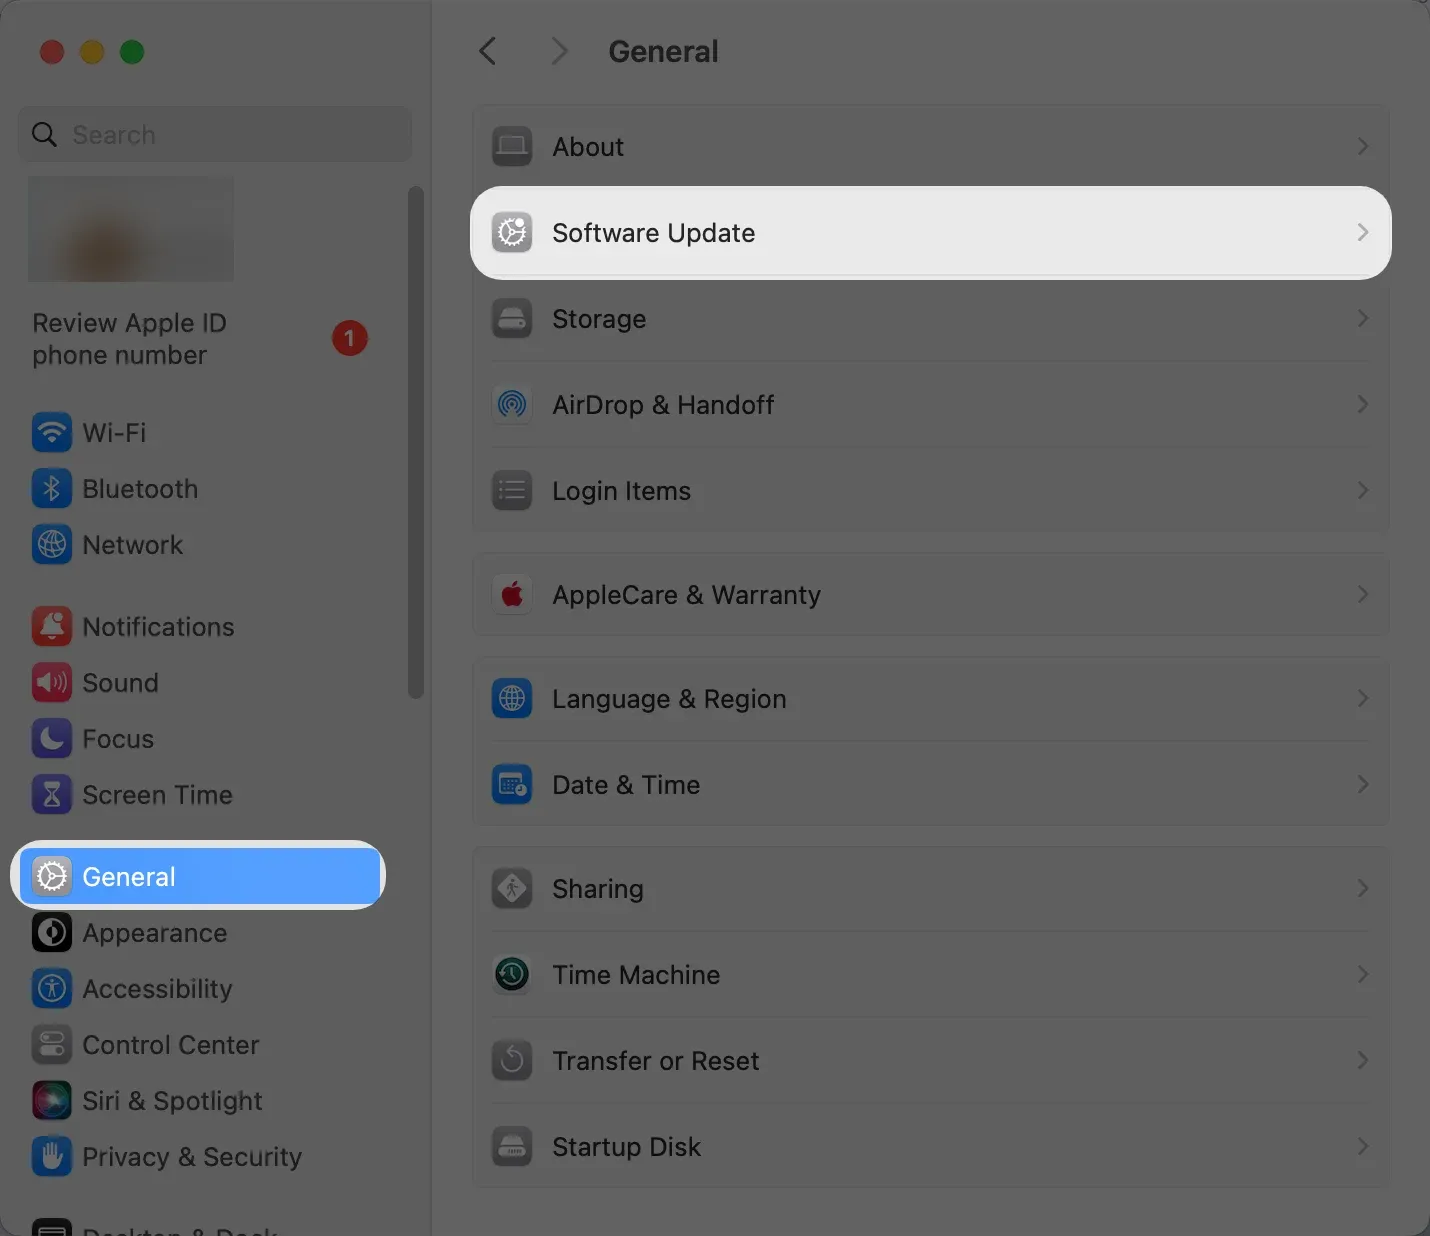Click the red notification badge
This screenshot has height=1236, width=1430.
[x=350, y=338]
